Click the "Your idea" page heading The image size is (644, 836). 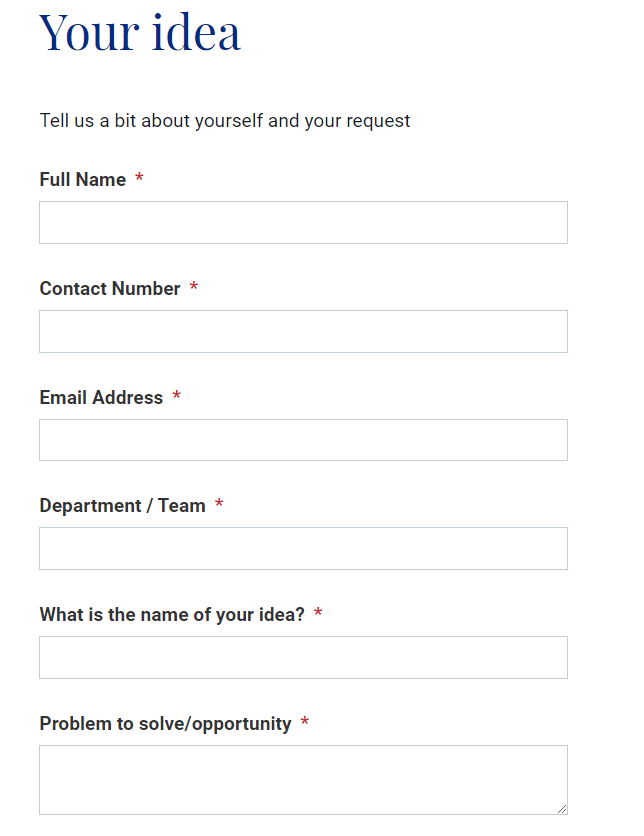click(140, 32)
